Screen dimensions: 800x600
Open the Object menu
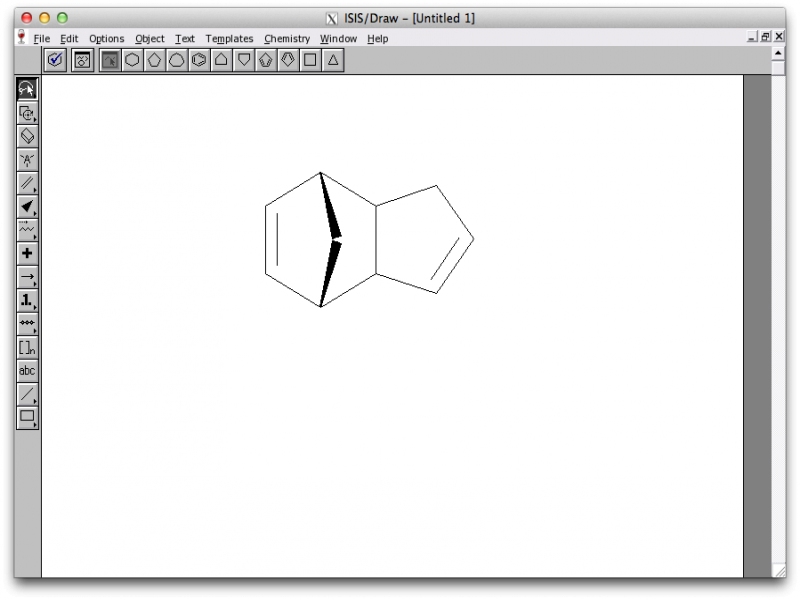click(149, 39)
